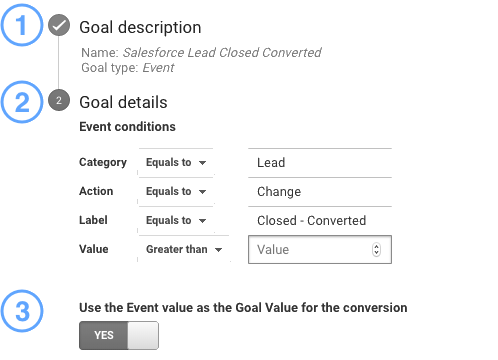498x360 pixels.
Task: Focus the empty Value number field
Action: [x=320, y=250]
